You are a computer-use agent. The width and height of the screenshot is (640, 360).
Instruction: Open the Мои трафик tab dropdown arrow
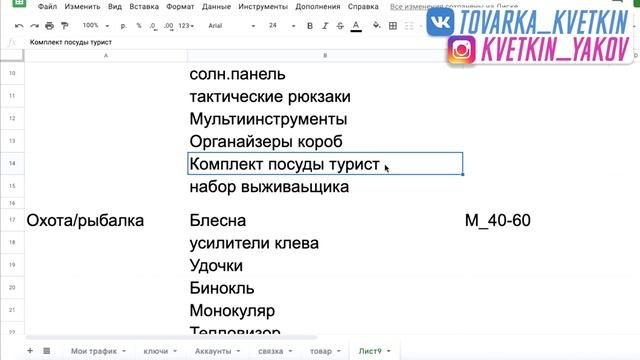click(x=124, y=351)
